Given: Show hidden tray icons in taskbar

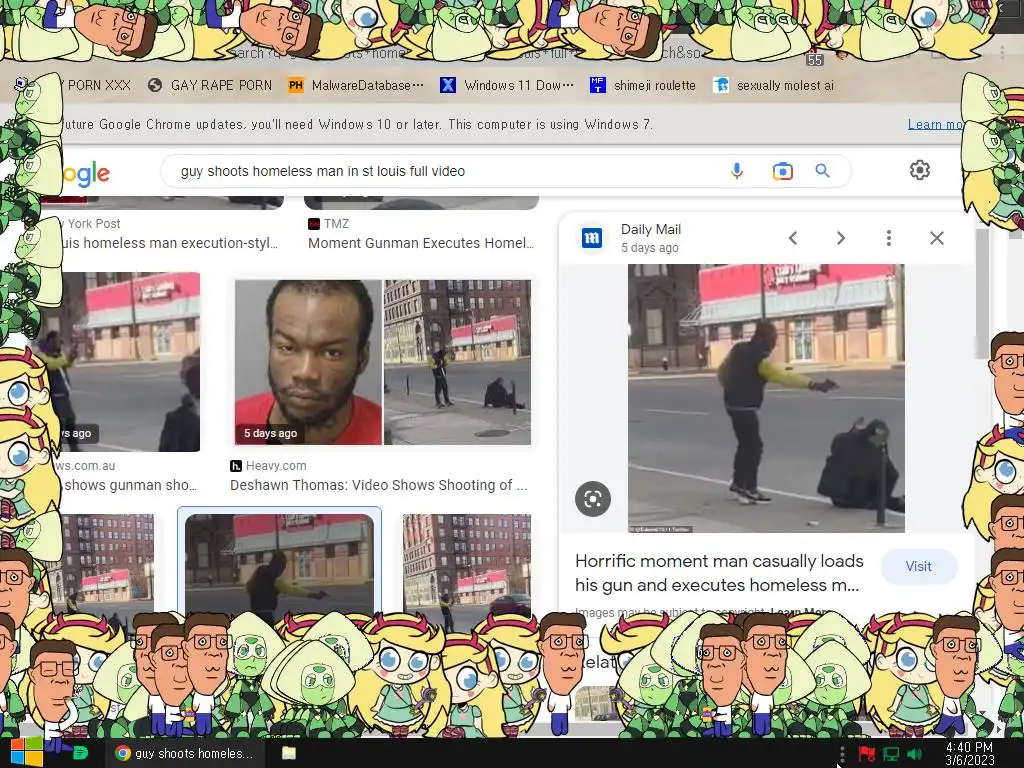Looking at the screenshot, I should point(842,754).
